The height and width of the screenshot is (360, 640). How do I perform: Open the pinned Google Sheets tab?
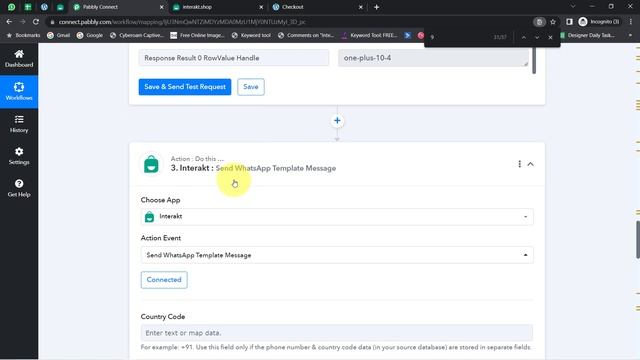pos(28,7)
